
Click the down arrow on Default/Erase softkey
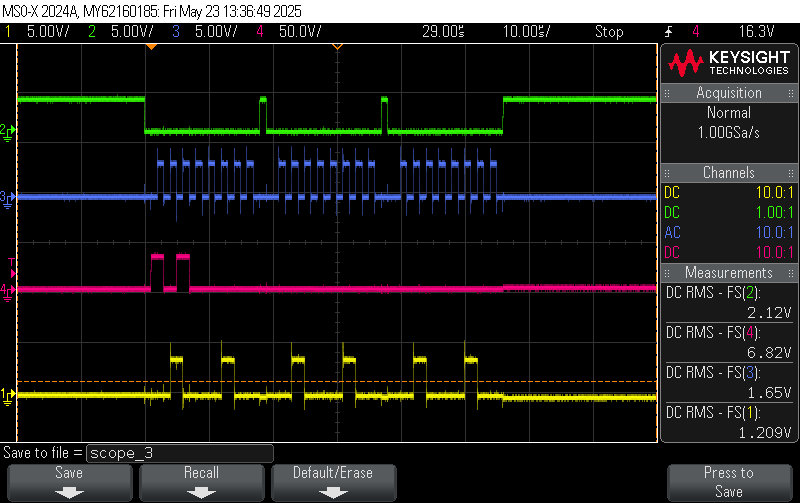click(333, 493)
